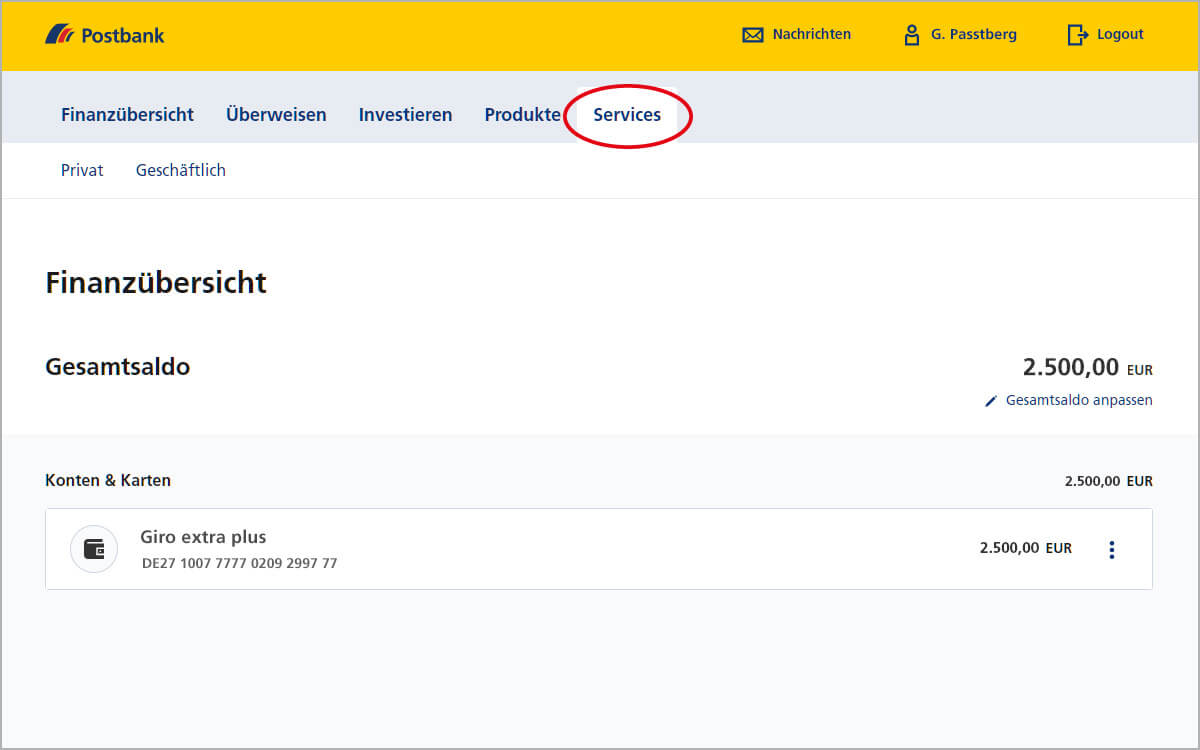Viewport: 1200px width, 750px height.
Task: Switch to the Services menu
Action: 627,115
